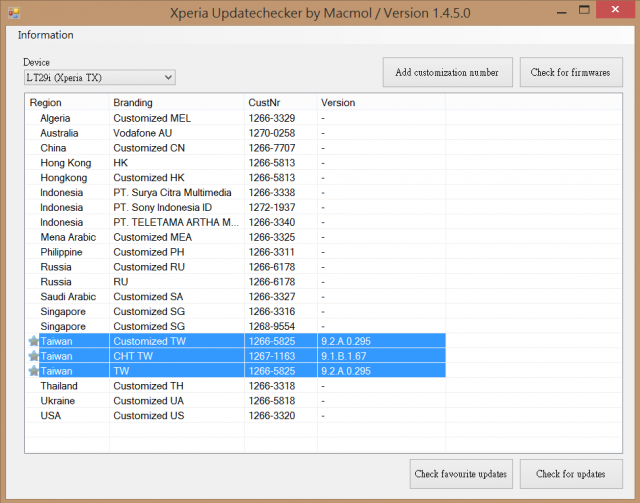
Task: Close the Xperia Updatechecker window
Action: [615, 9]
